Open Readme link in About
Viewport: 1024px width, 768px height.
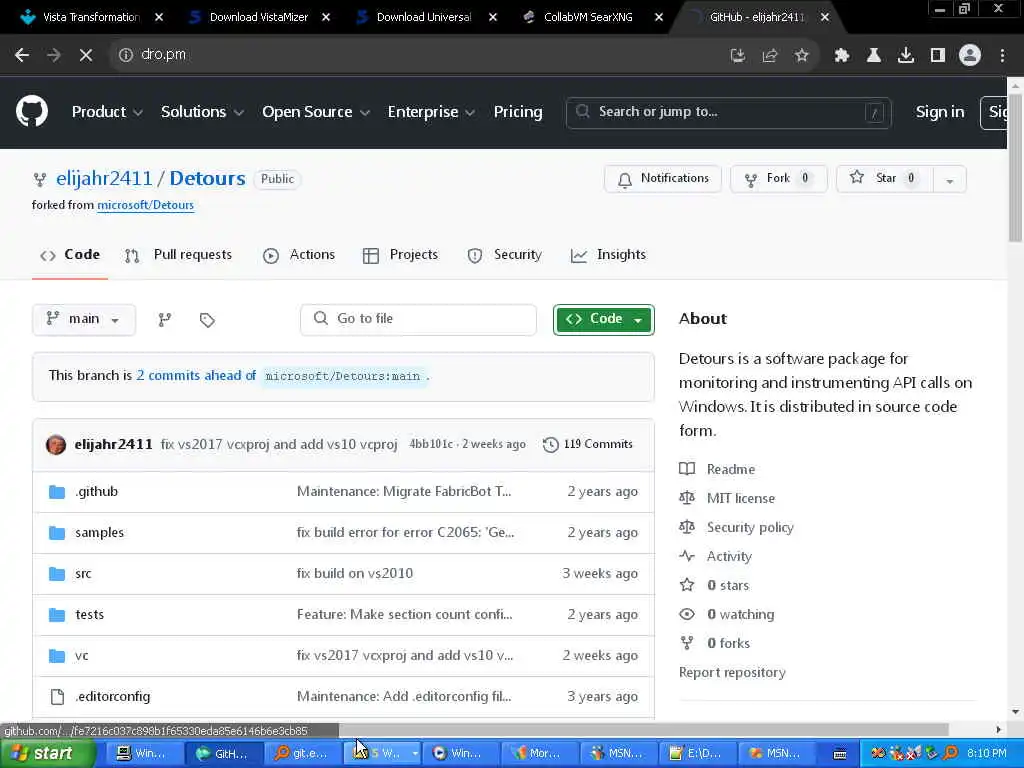731,470
